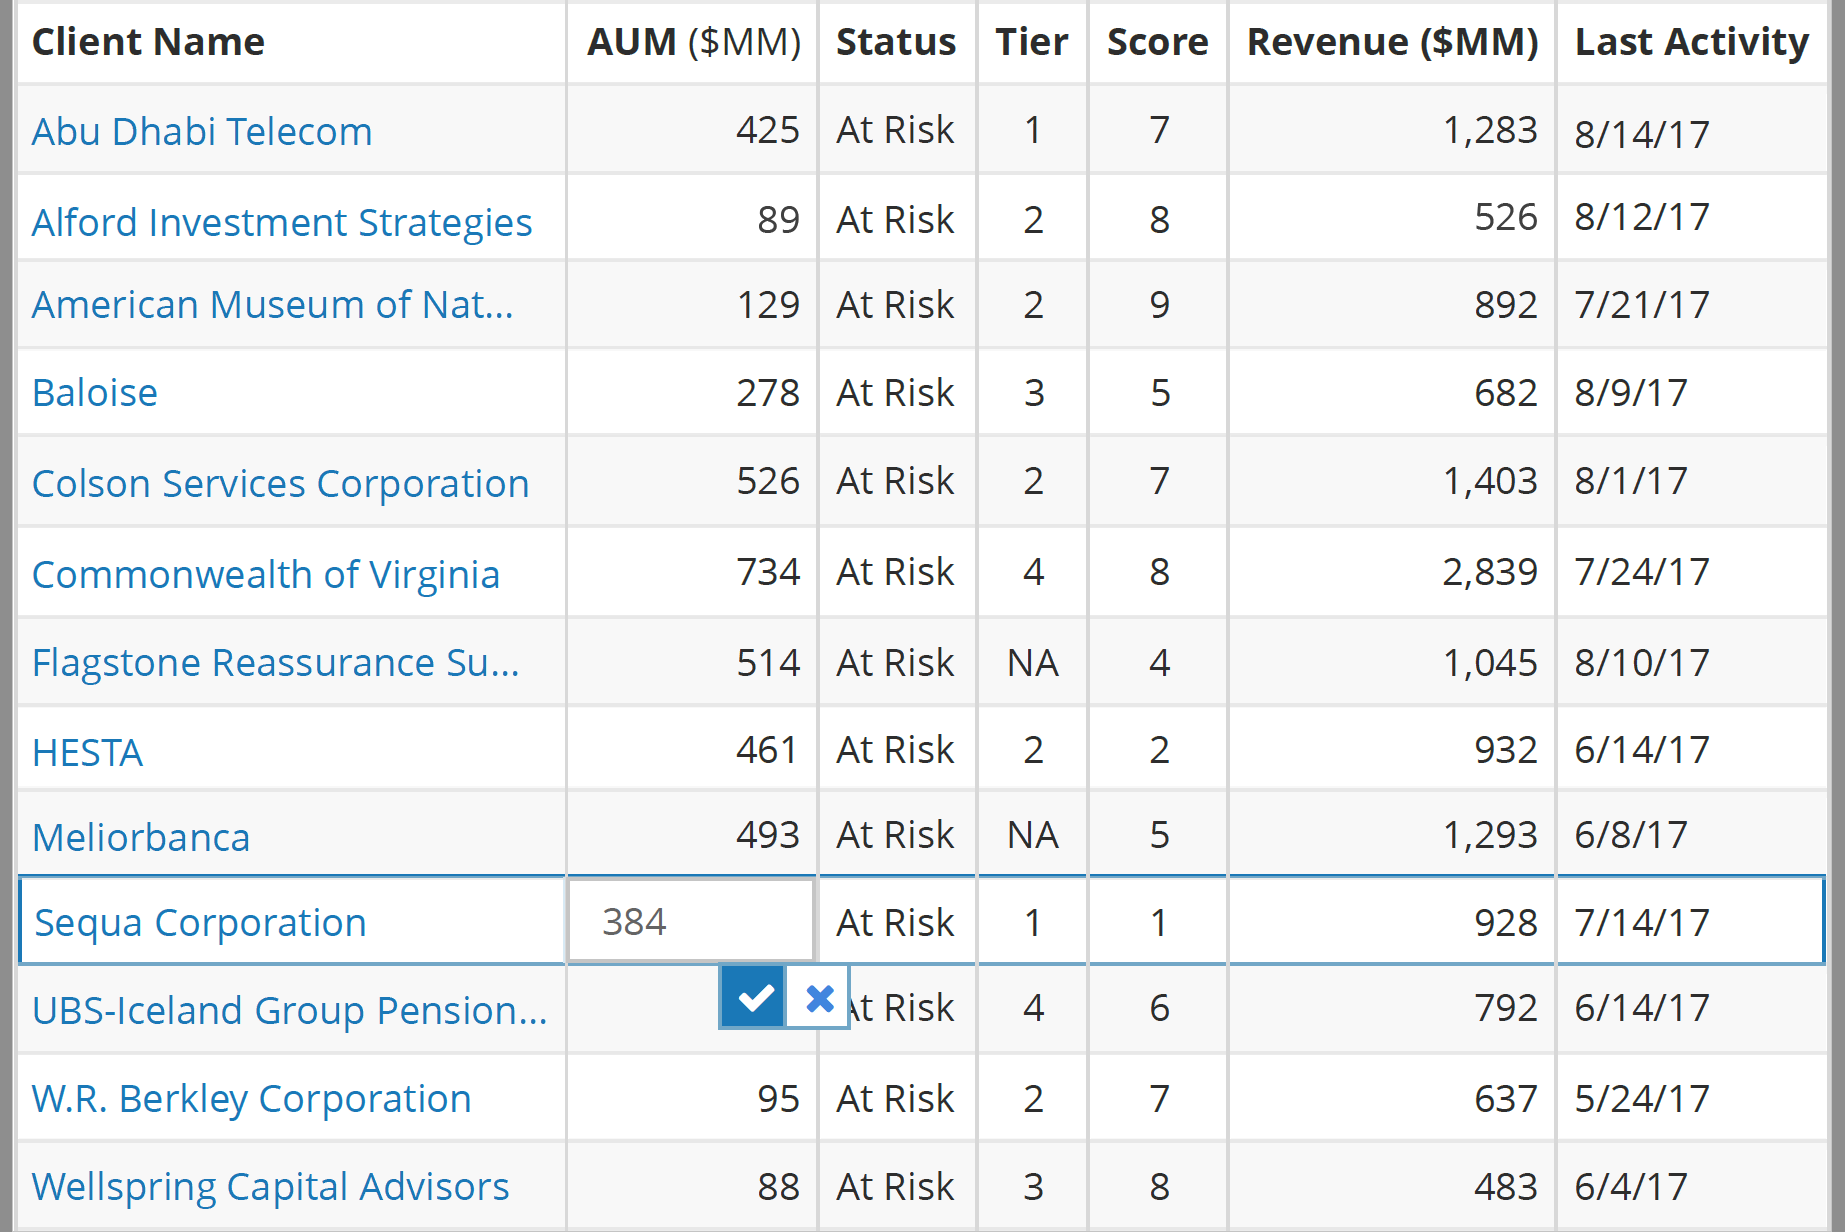
Task: Sort by the Revenue ($MM) column header
Action: [1392, 42]
